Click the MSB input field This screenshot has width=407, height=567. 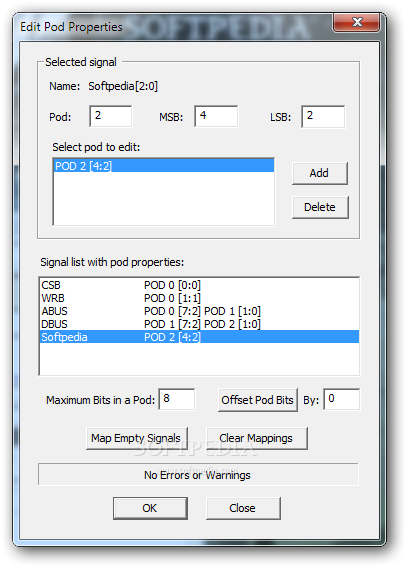(216, 116)
